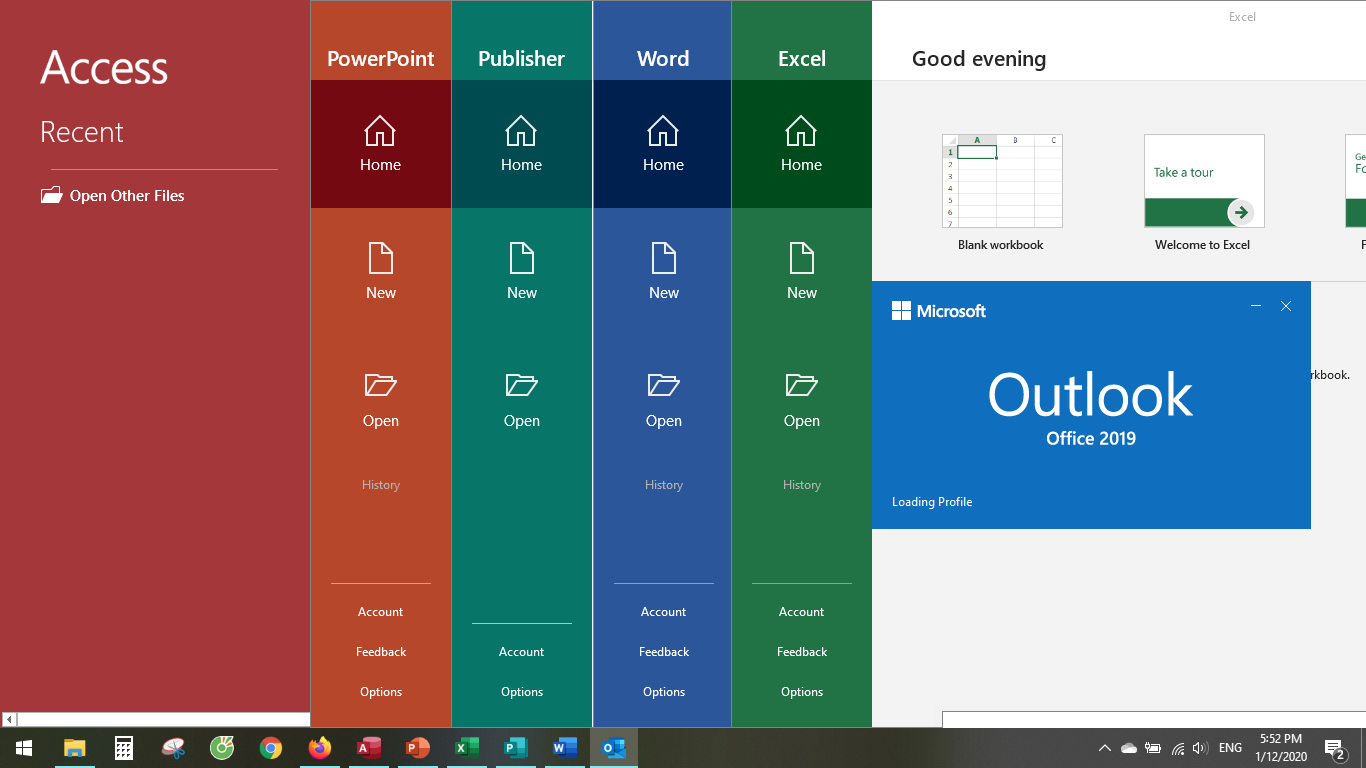Viewport: 1366px width, 768px height.
Task: Open Options in the Word panel
Action: 663,692
